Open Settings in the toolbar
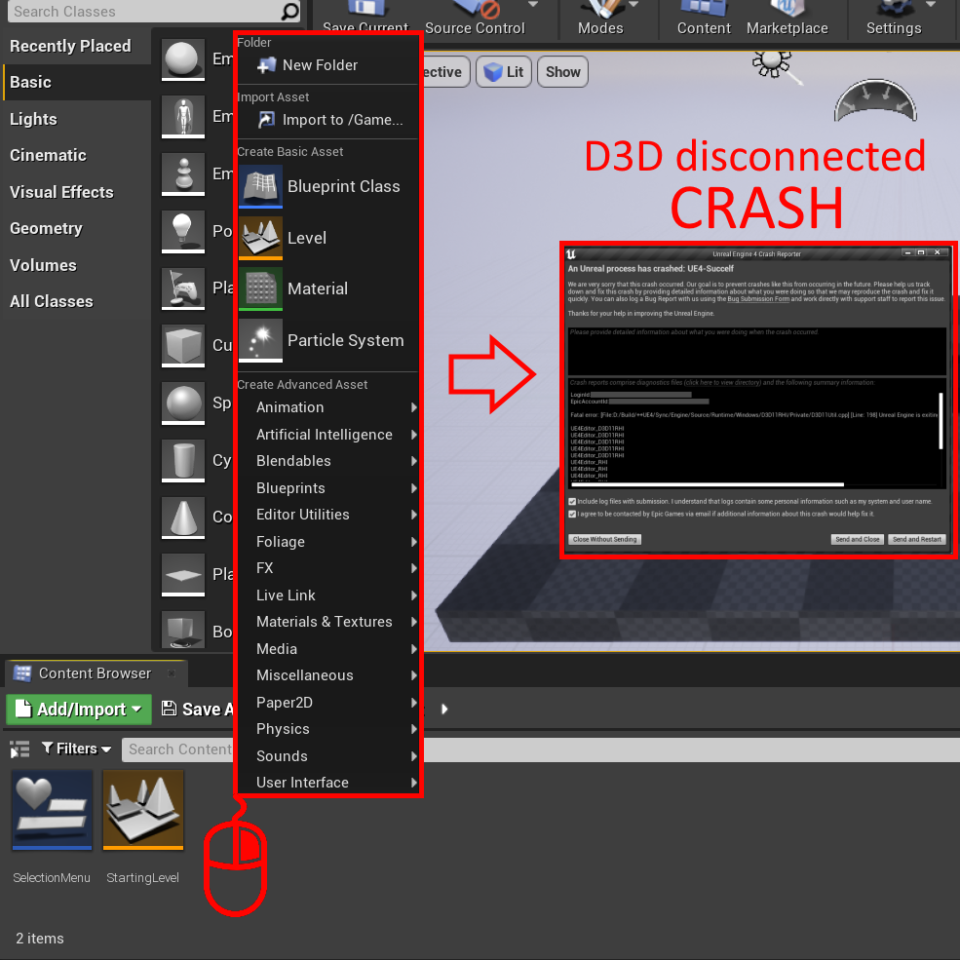 [893, 18]
